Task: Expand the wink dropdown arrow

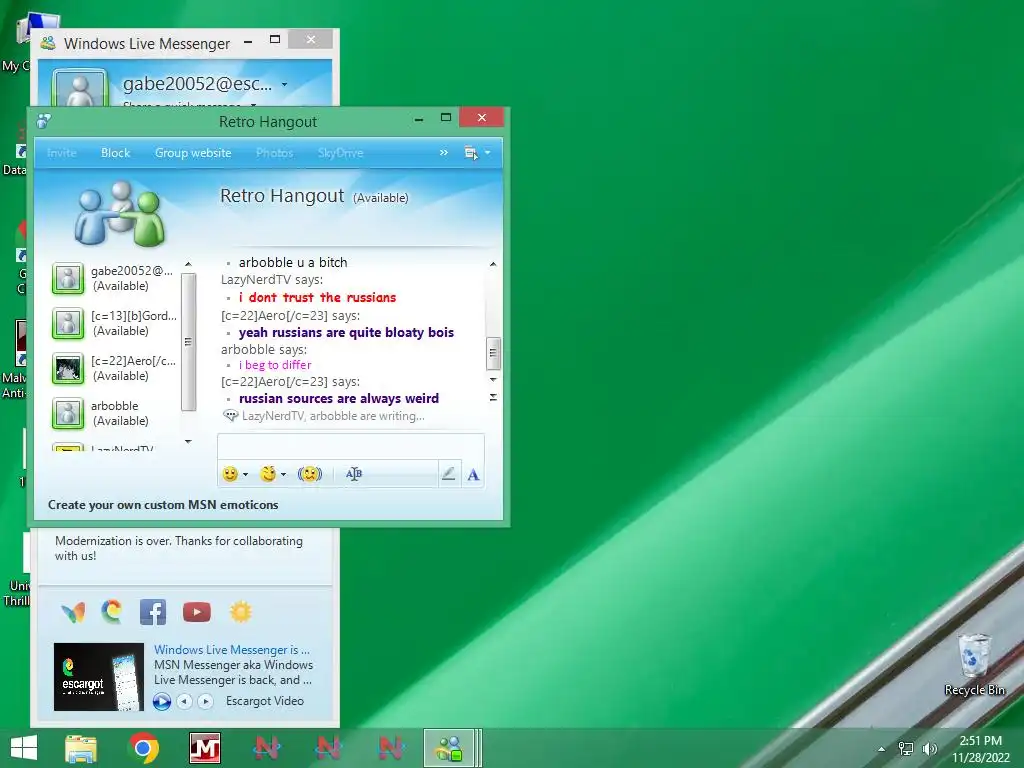Action: pos(283,475)
